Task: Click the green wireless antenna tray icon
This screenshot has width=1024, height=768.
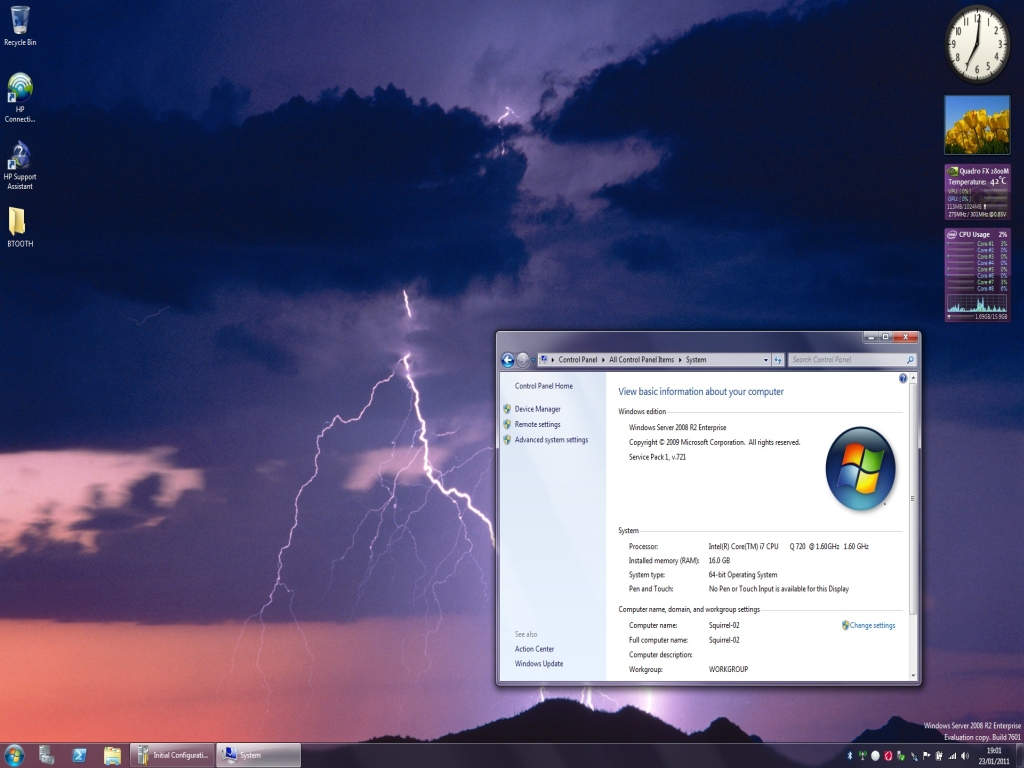Action: (863, 756)
